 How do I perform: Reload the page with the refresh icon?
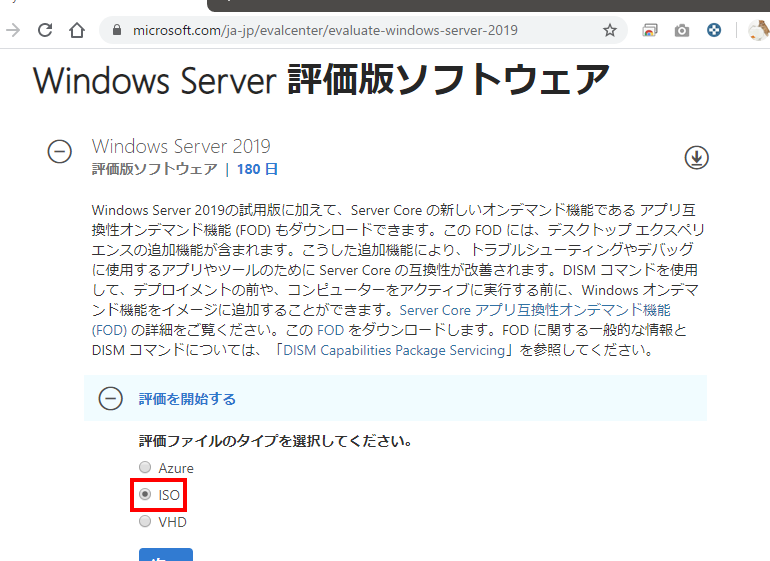45,30
